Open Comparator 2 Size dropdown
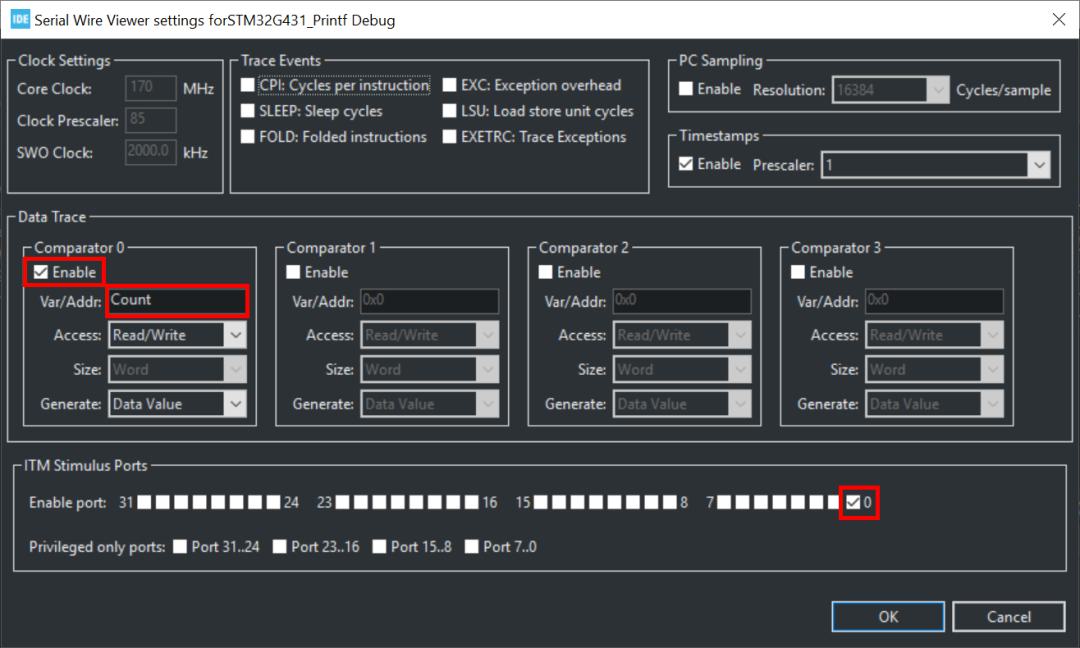Viewport: 1080px width, 648px height. [682, 369]
